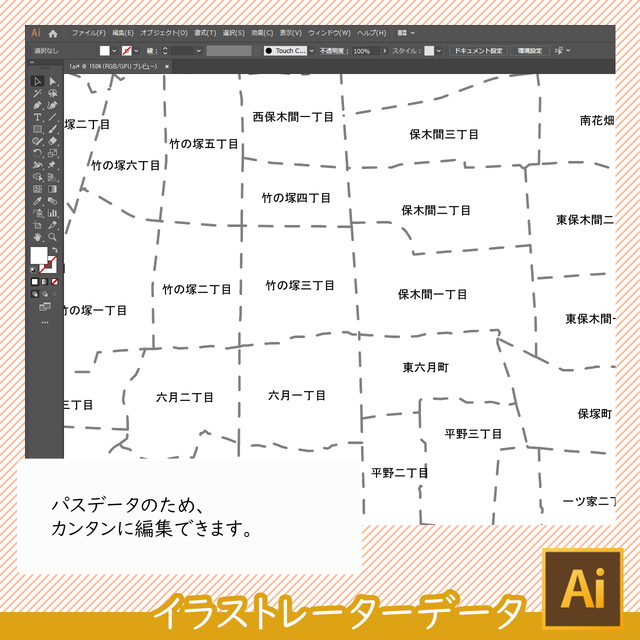The image size is (640, 640).
Task: Select the Direct Selection tool
Action: 53,81
